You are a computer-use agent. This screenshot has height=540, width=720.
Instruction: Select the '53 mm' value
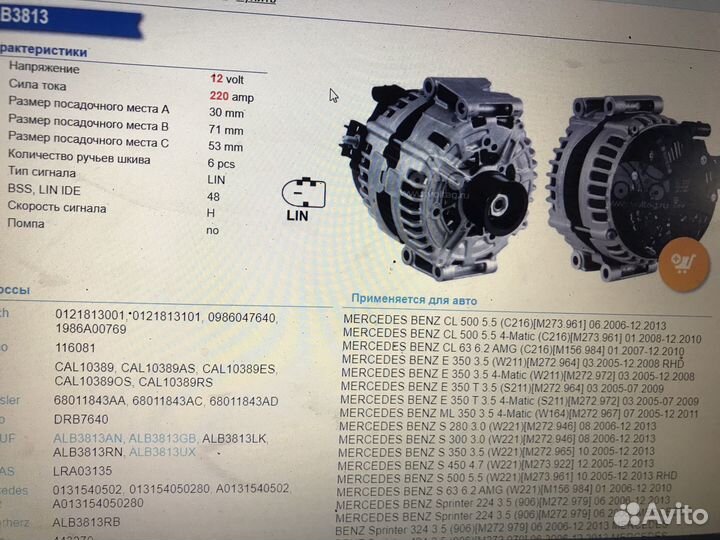tap(225, 146)
